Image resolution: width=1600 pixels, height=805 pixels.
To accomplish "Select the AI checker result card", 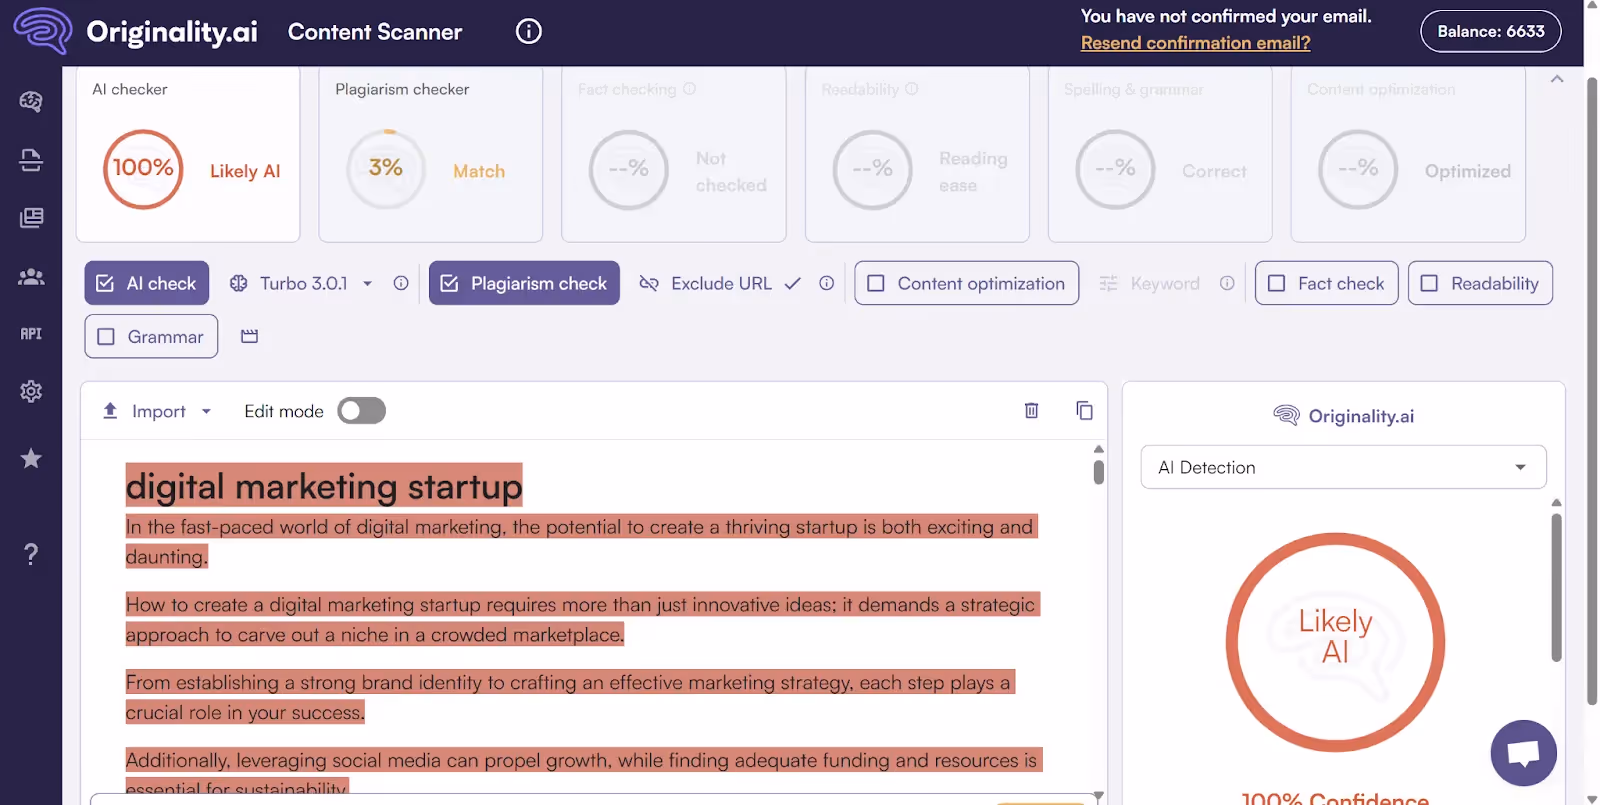I will click(188, 154).
